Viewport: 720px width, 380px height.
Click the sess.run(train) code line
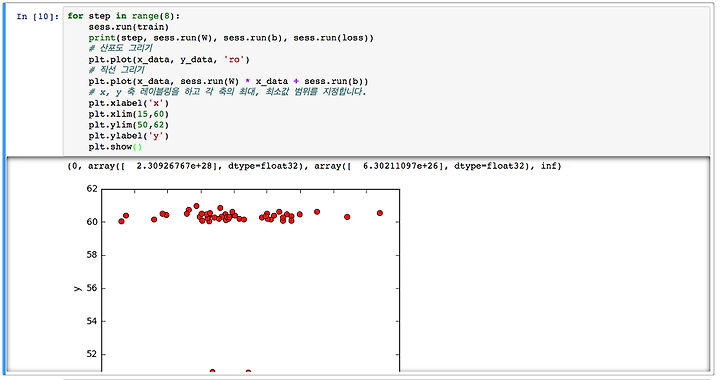[129, 27]
